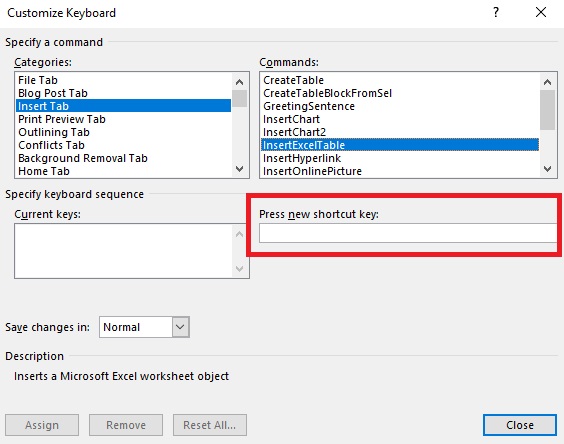Viewport: 564px width, 444px height.
Task: Click Categories list scroll up arrow
Action: [240, 82]
